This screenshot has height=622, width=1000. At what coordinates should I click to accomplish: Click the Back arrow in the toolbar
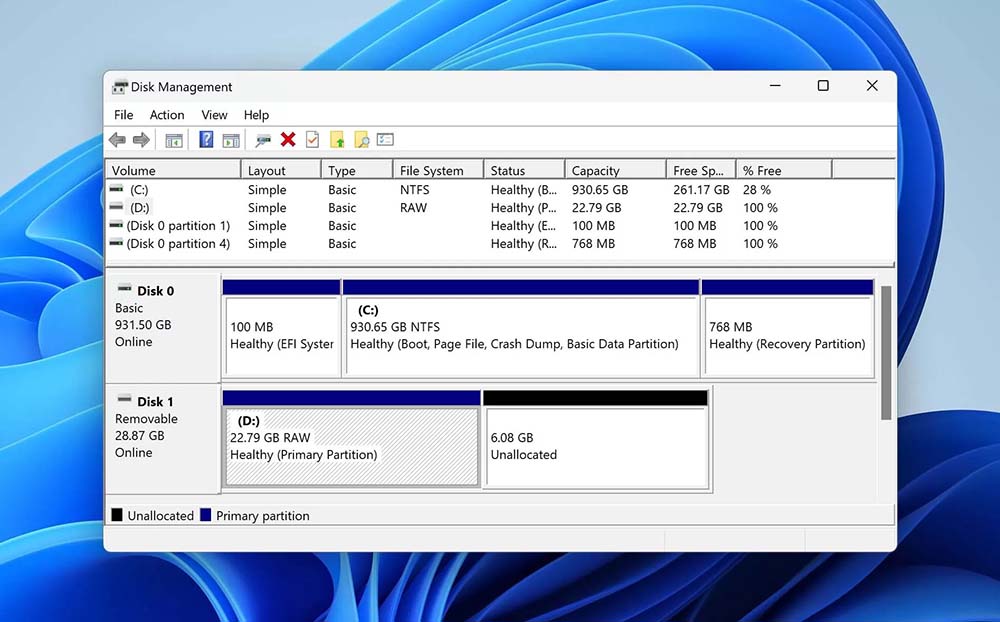click(x=118, y=140)
